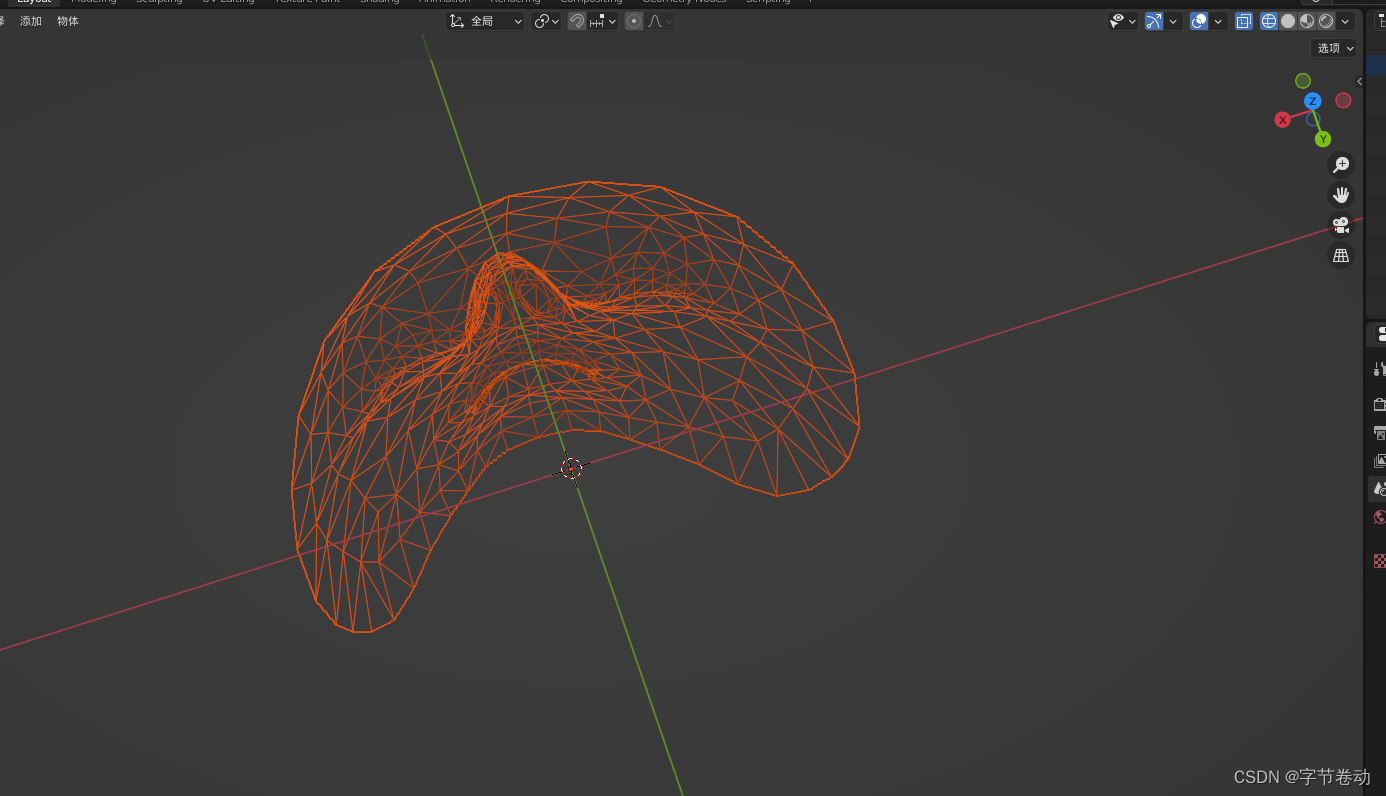Toggle X-ray mode

(x=1244, y=21)
